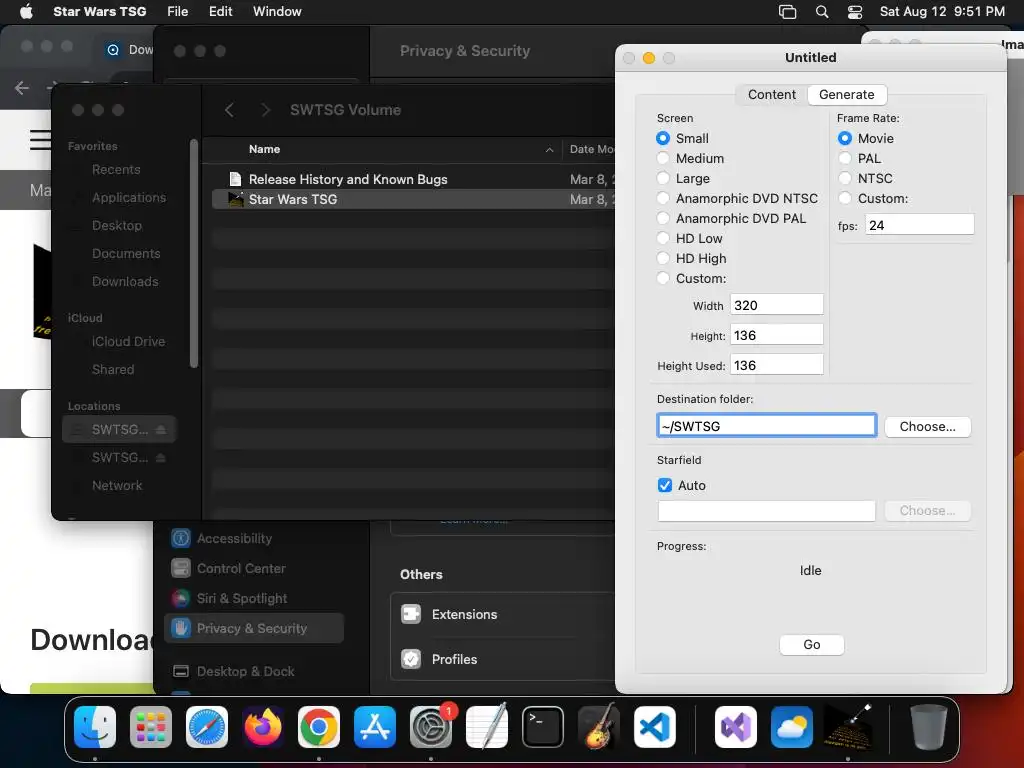Open Visual Studio Code from the Dock
Image resolution: width=1024 pixels, height=768 pixels.
[x=654, y=727]
